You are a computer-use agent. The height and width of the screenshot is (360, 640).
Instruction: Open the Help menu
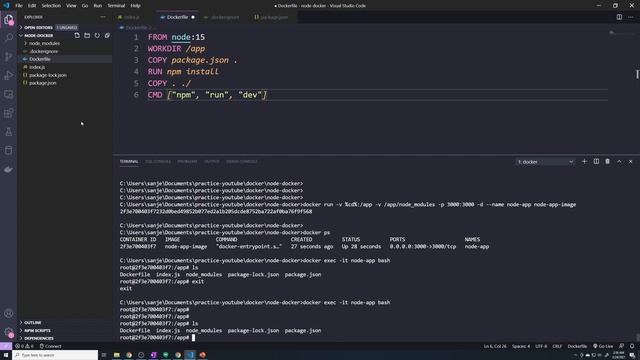coord(136,6)
